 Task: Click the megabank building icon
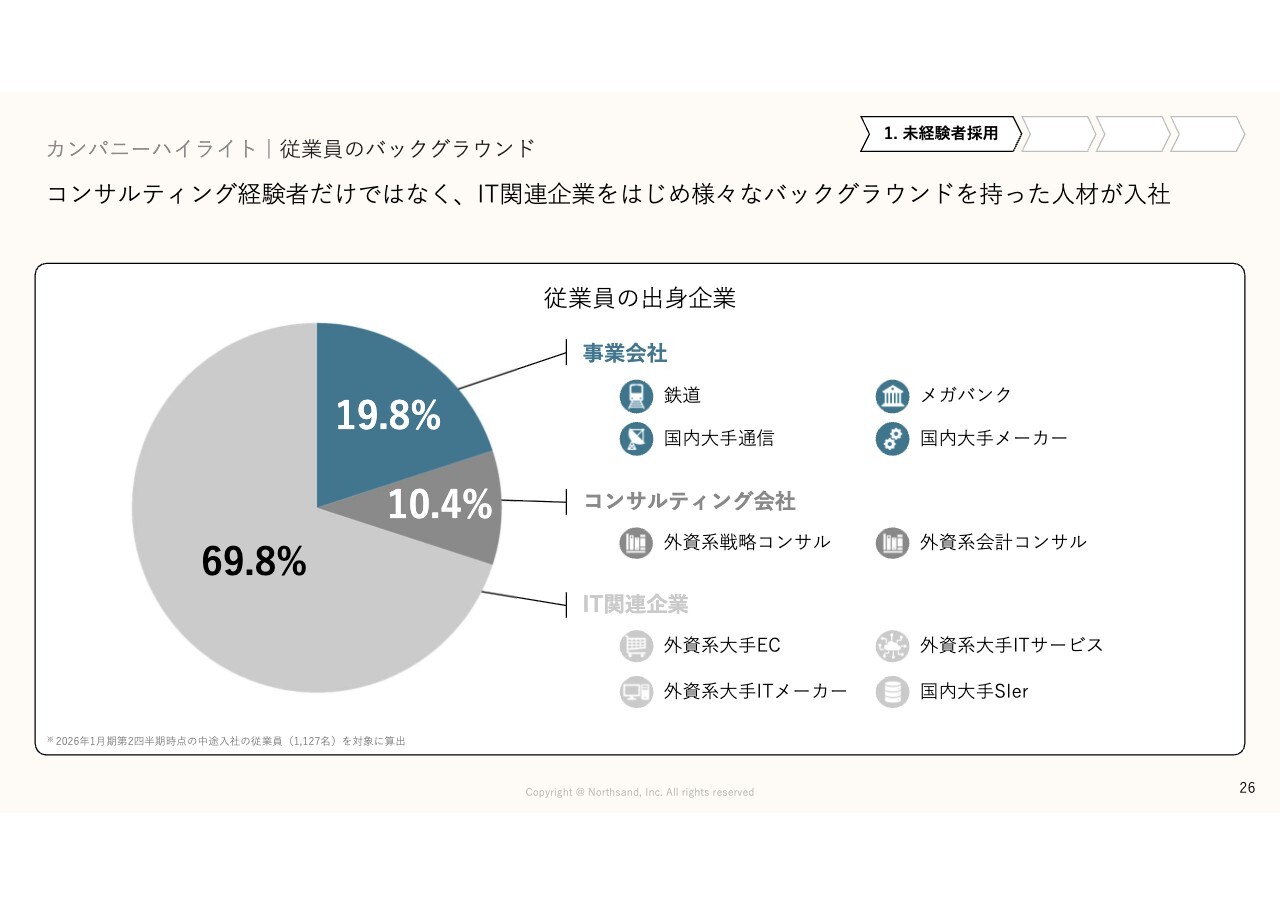tap(892, 396)
